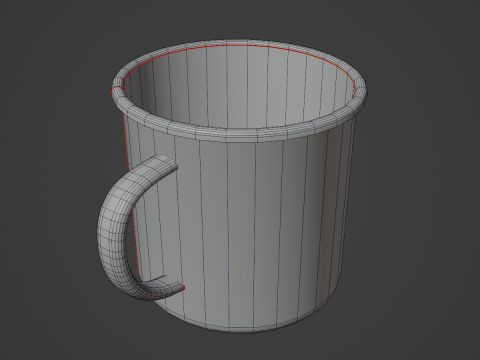Select the rounded rim of the mug
Screen dimensions: 480x360
pyautogui.click(x=241, y=134)
